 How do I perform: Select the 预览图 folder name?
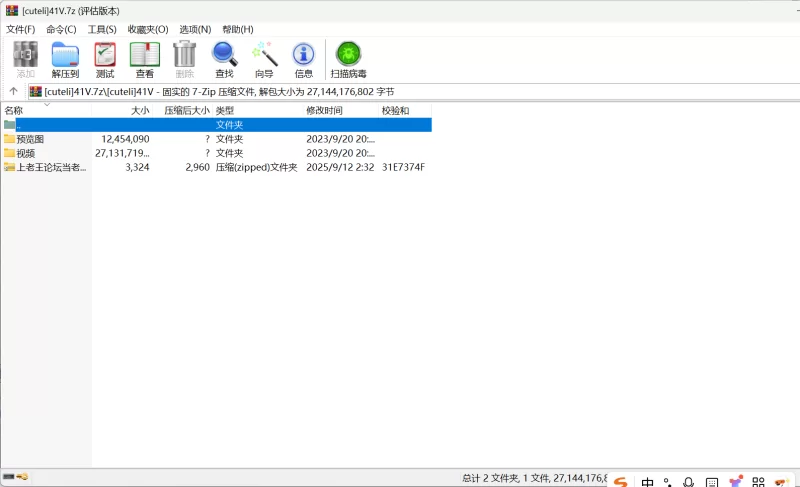pyautogui.click(x=30, y=139)
